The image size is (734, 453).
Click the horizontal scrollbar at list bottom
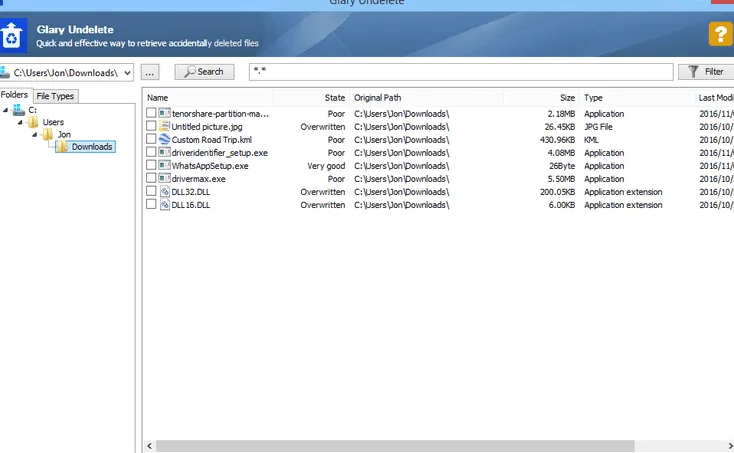(x=440, y=445)
